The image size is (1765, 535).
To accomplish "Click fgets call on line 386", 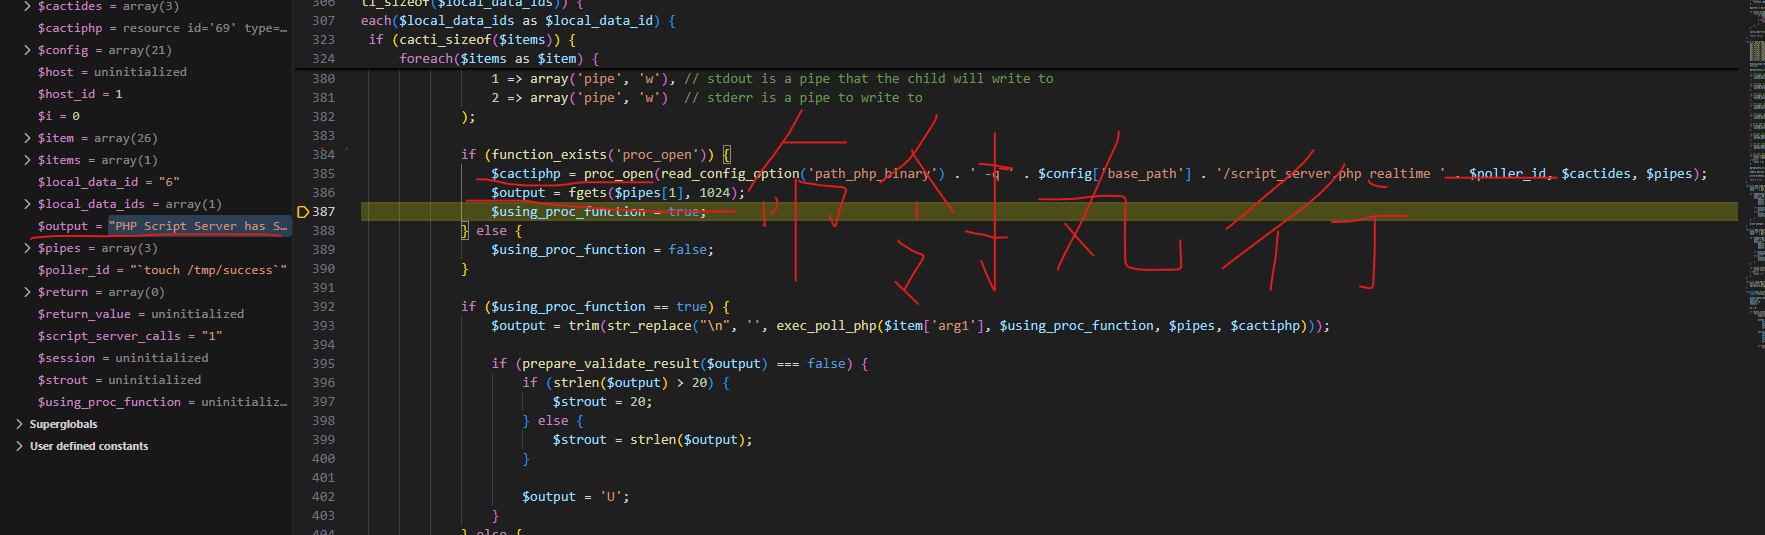I will pos(587,193).
